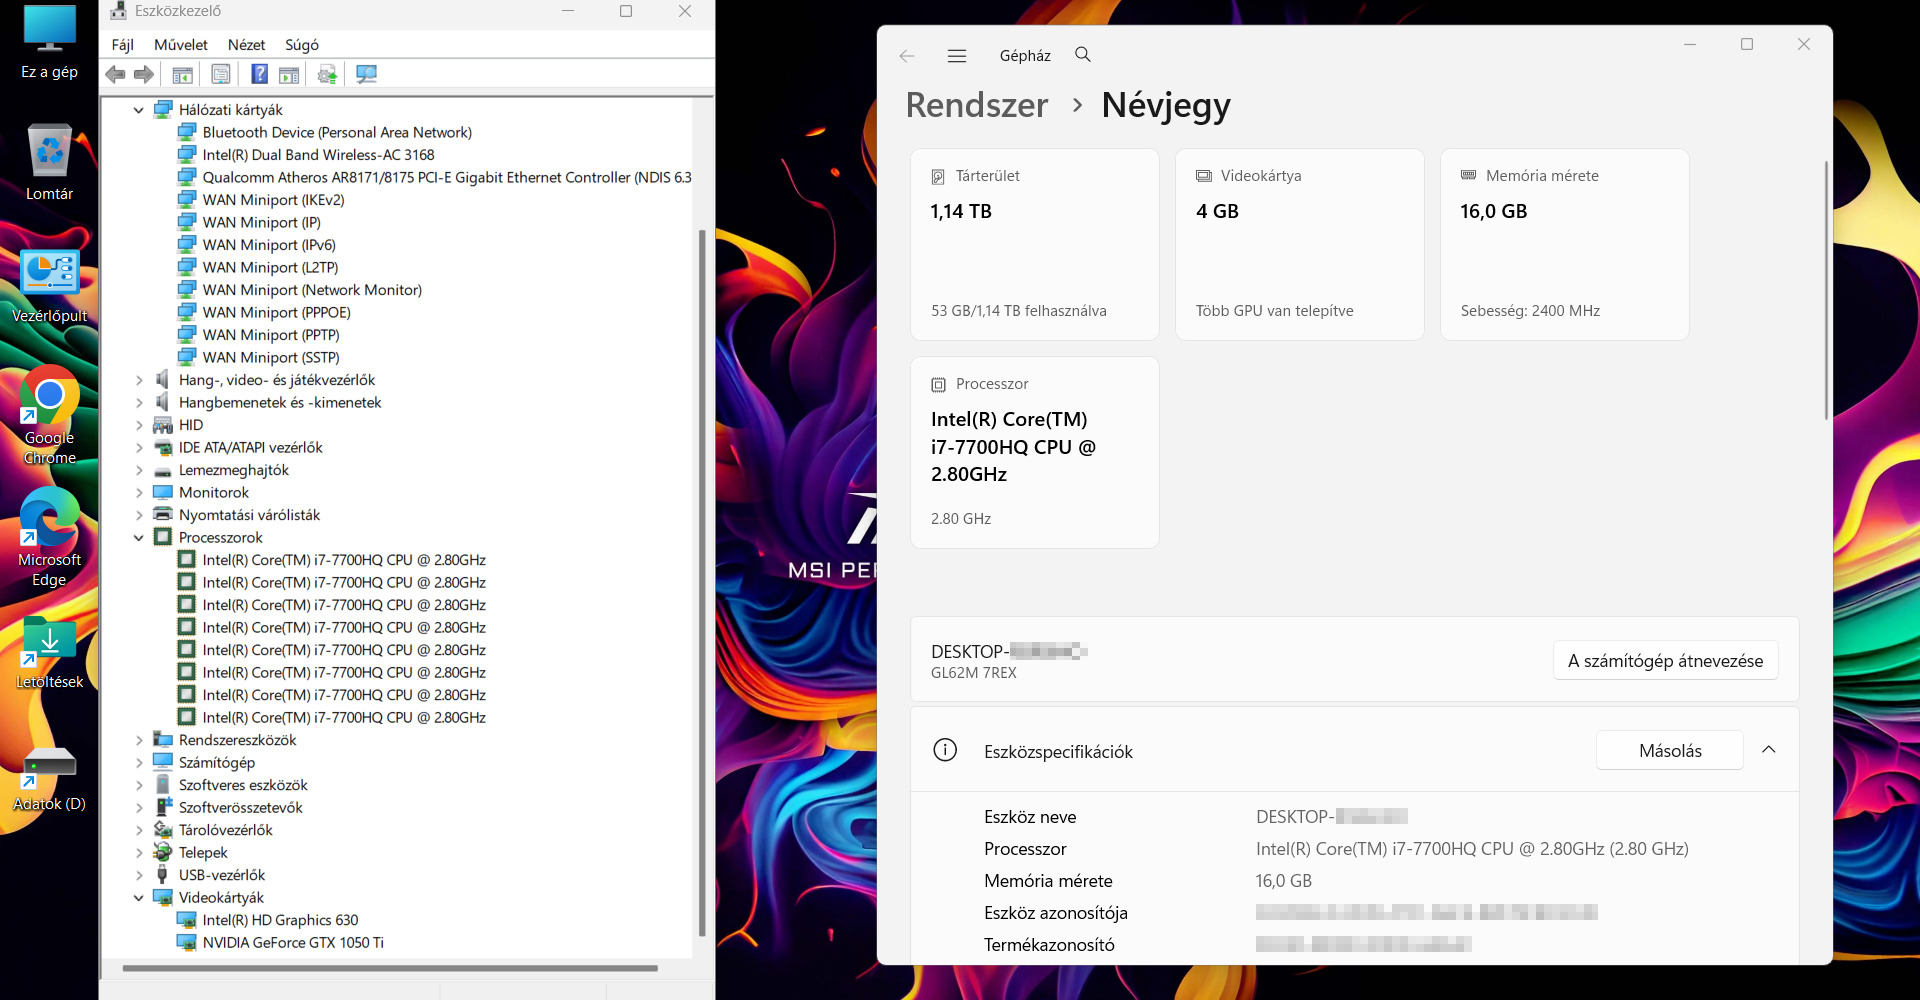
Task: Select "WAN Miniport (PPPOE)"
Action: tap(276, 313)
